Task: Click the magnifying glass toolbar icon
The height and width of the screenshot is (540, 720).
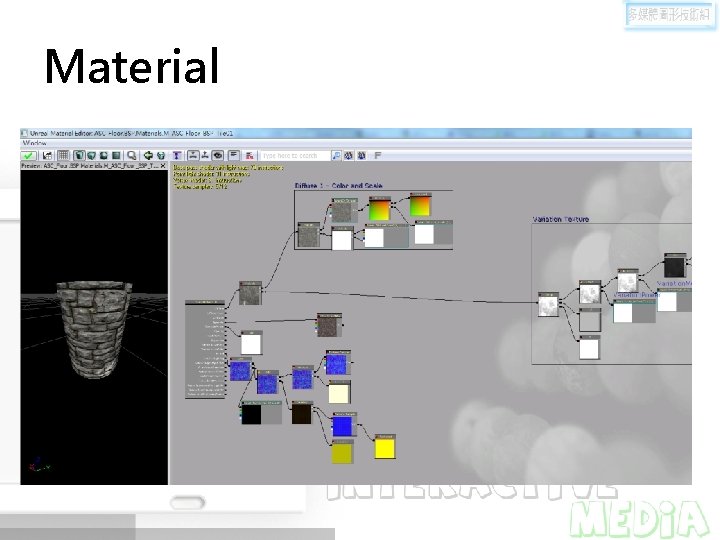Action: (x=132, y=156)
